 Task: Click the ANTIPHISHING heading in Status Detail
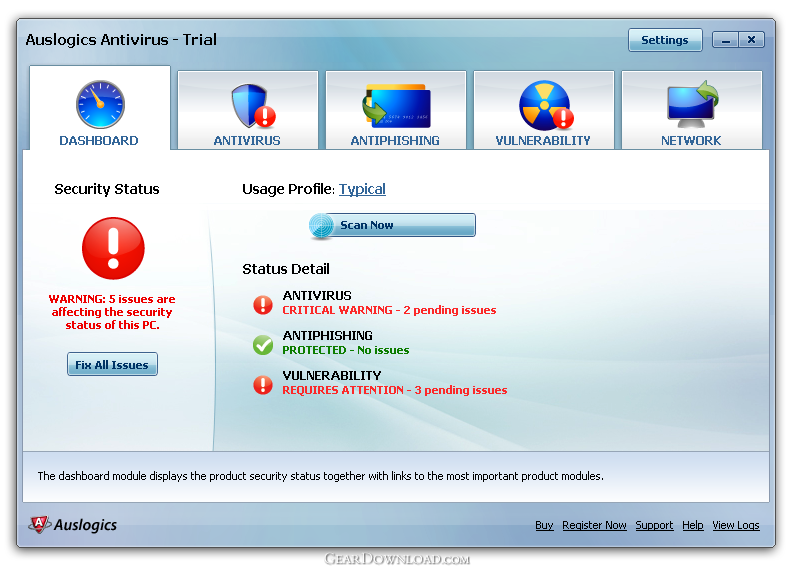tap(328, 336)
